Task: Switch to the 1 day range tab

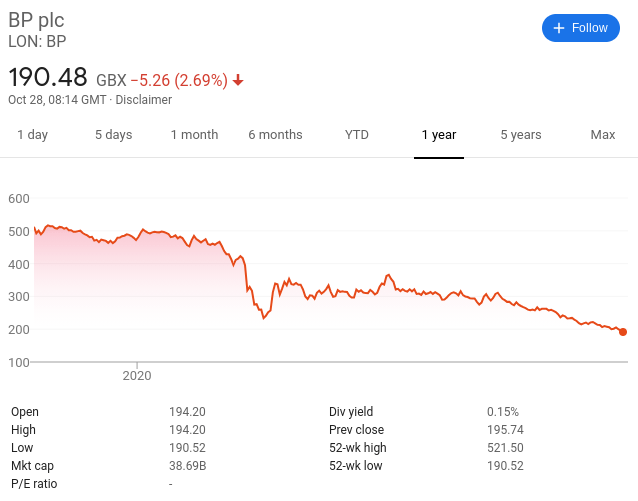Action: pyautogui.click(x=33, y=135)
